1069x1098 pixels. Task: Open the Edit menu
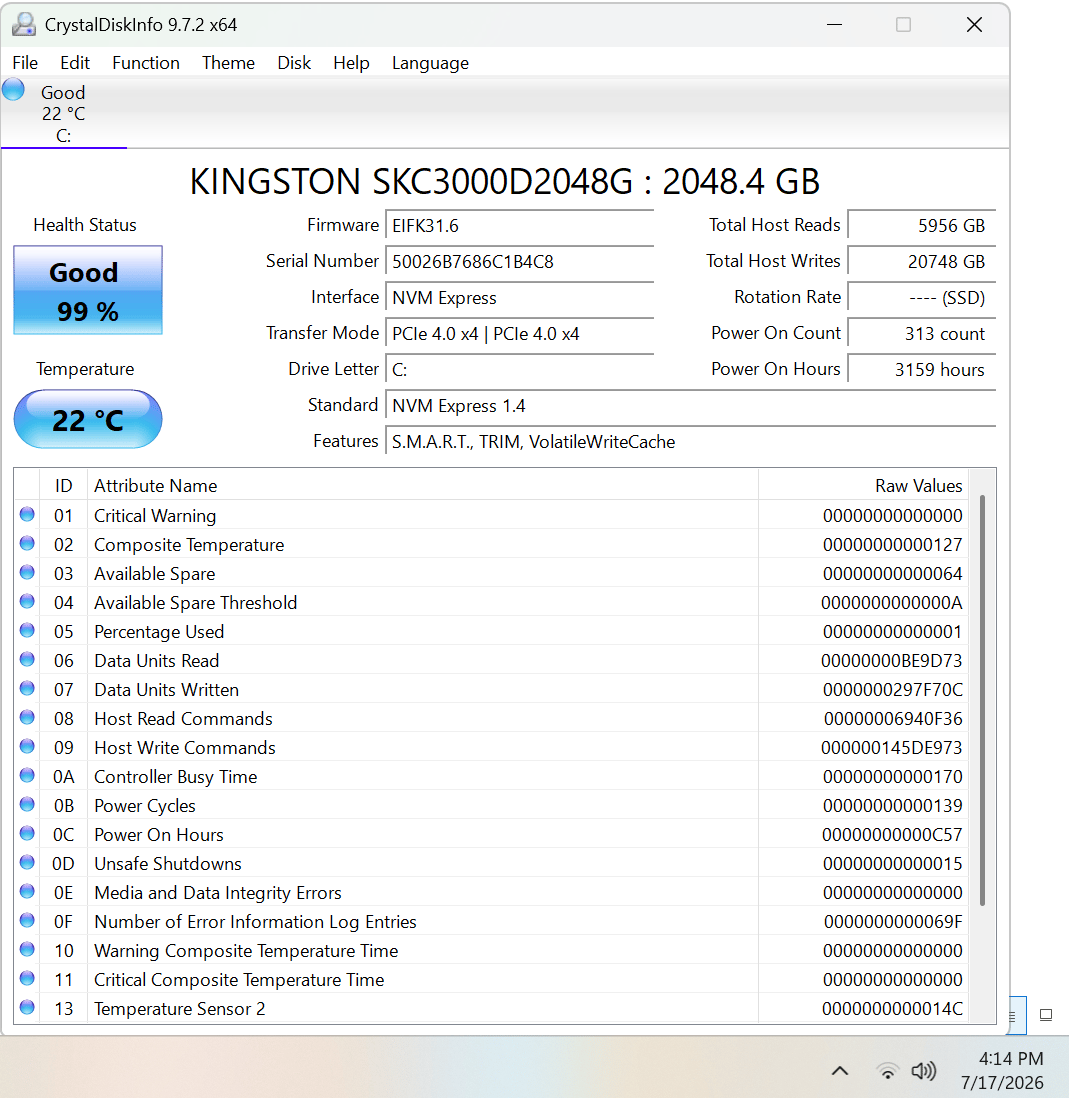pos(75,63)
